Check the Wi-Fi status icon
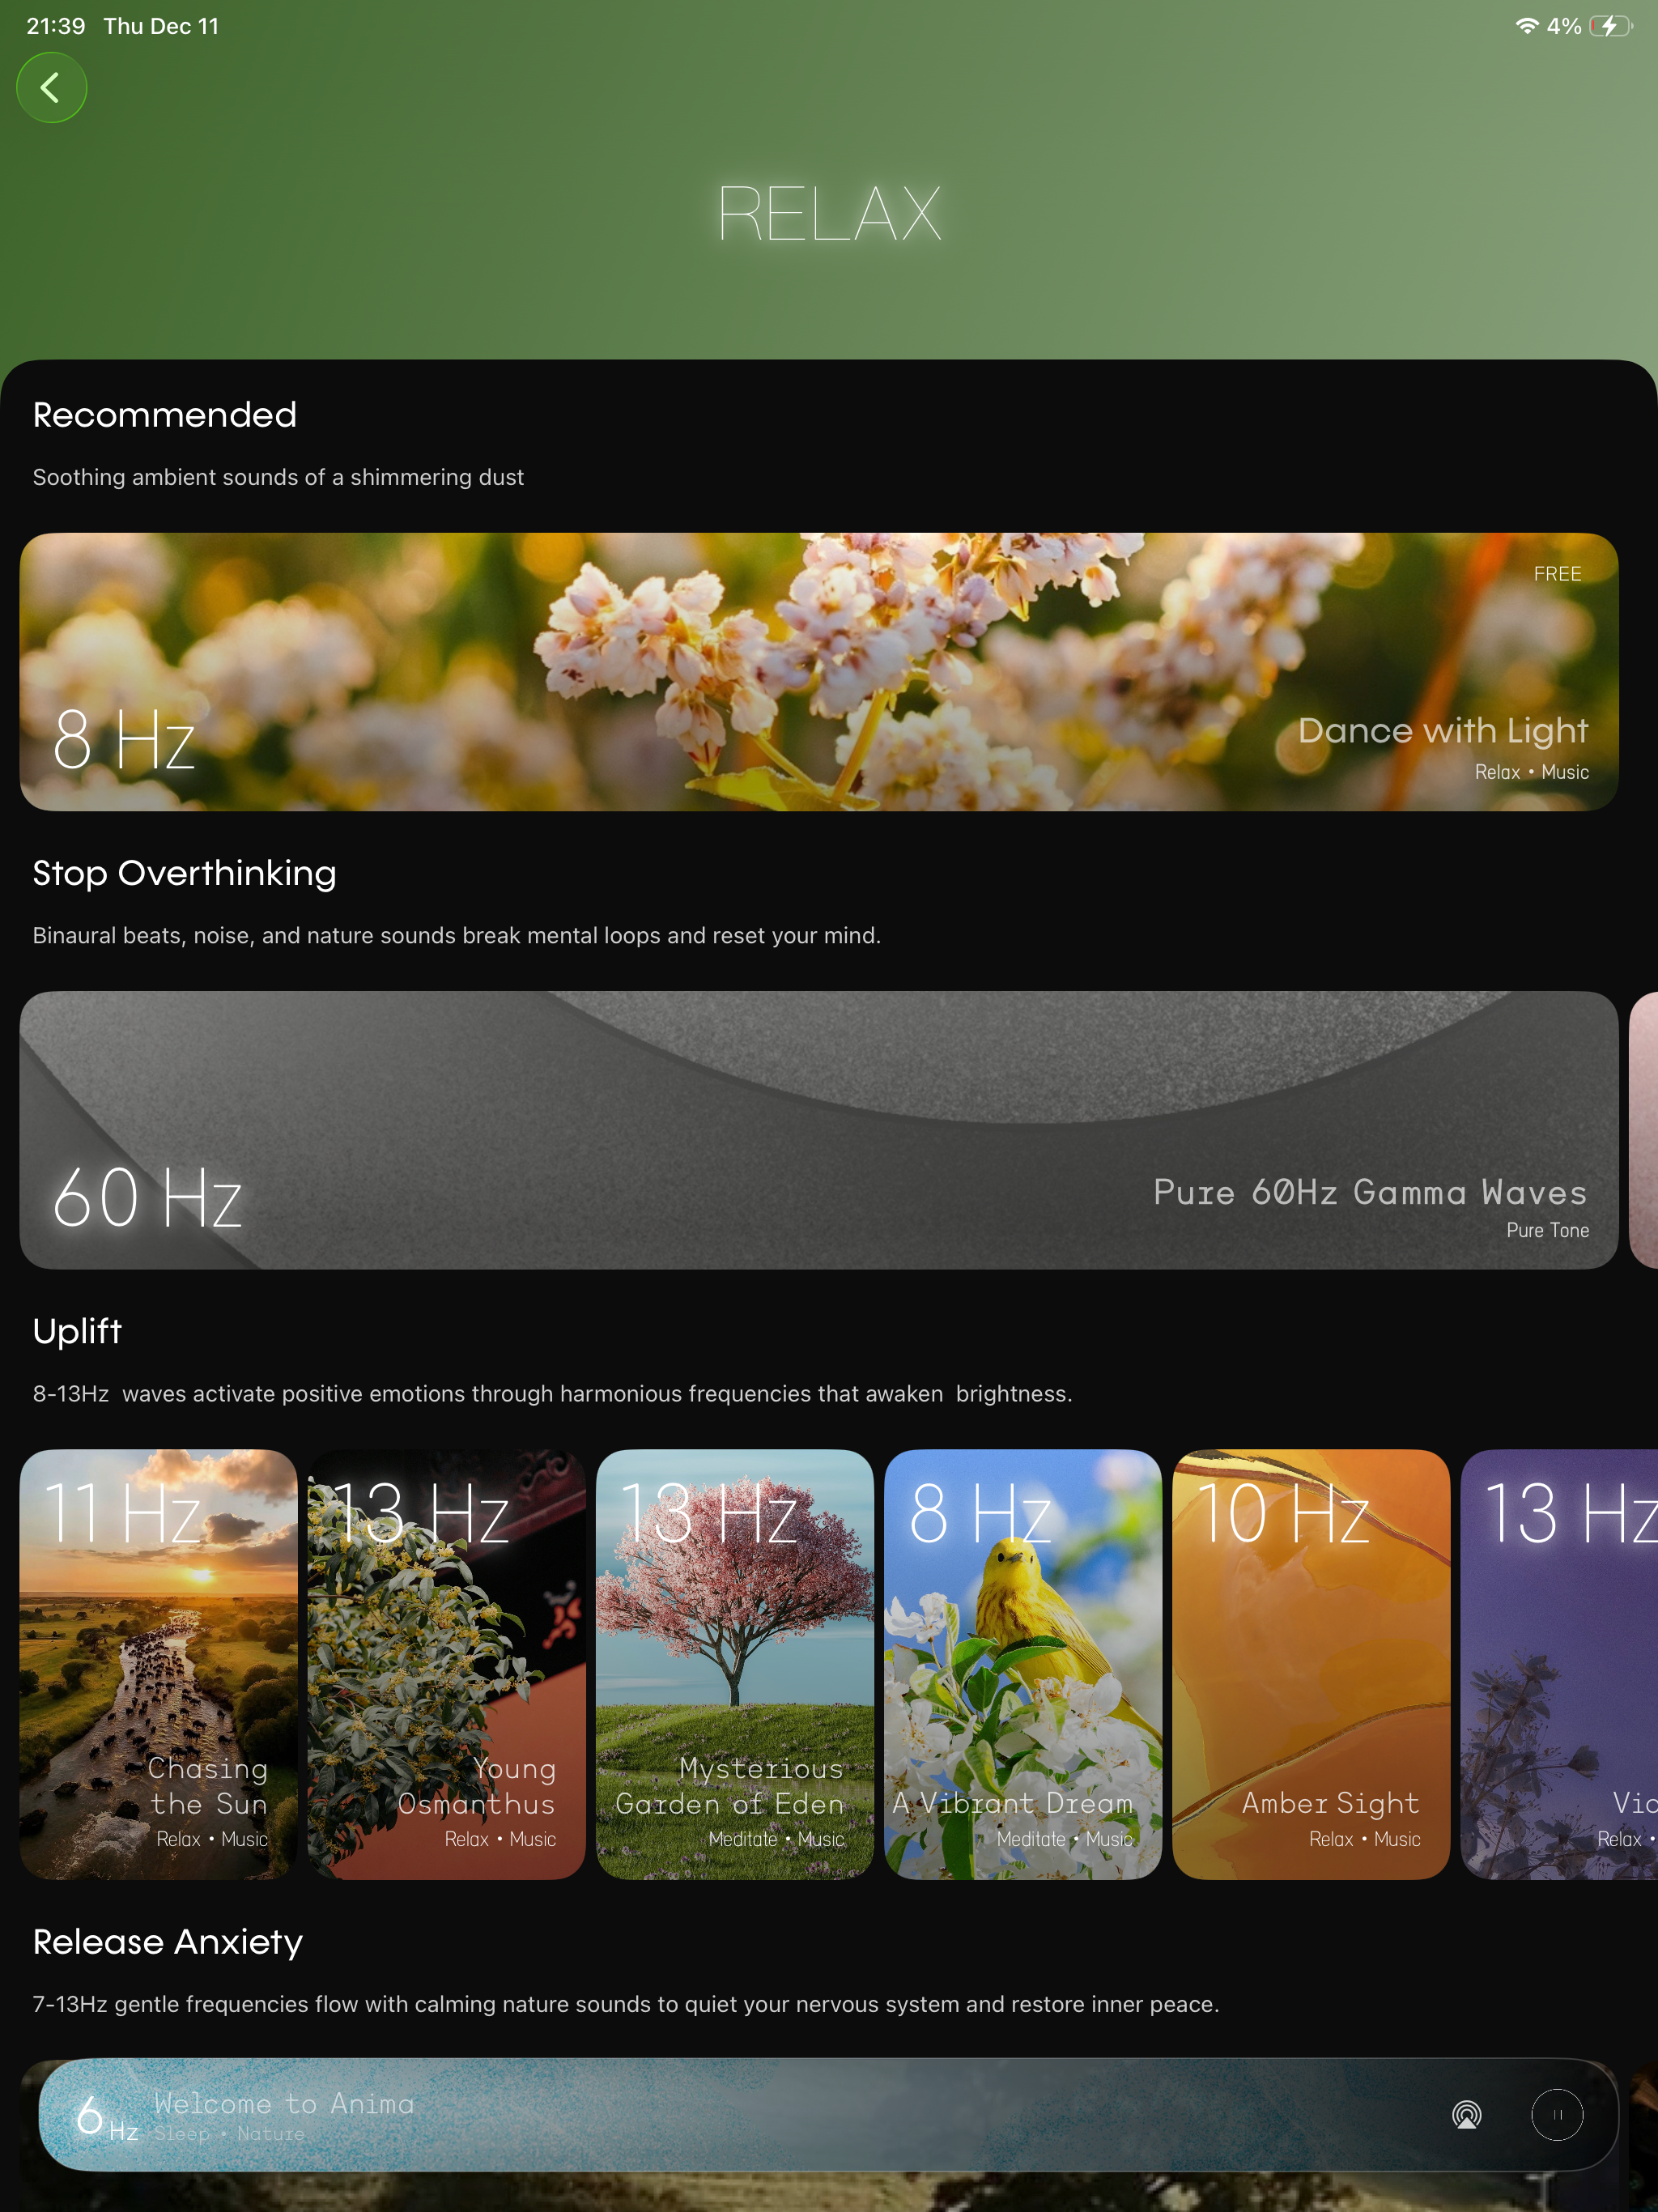Image resolution: width=1658 pixels, height=2212 pixels. point(1526,26)
